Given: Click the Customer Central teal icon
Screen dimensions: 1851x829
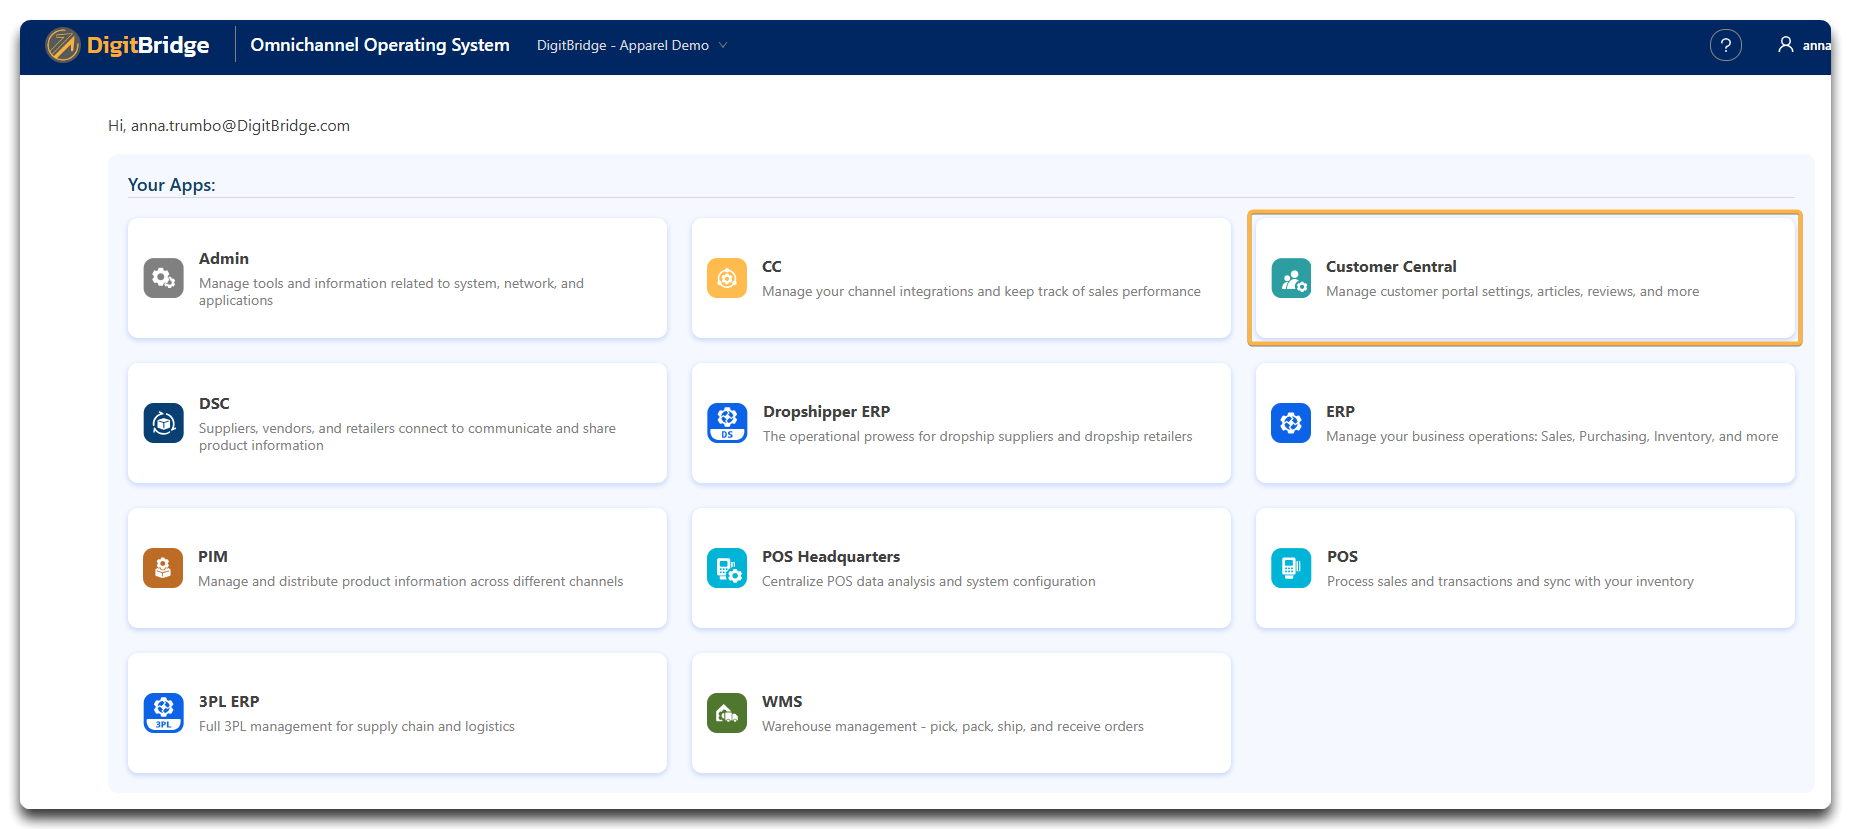Looking at the screenshot, I should coord(1291,278).
